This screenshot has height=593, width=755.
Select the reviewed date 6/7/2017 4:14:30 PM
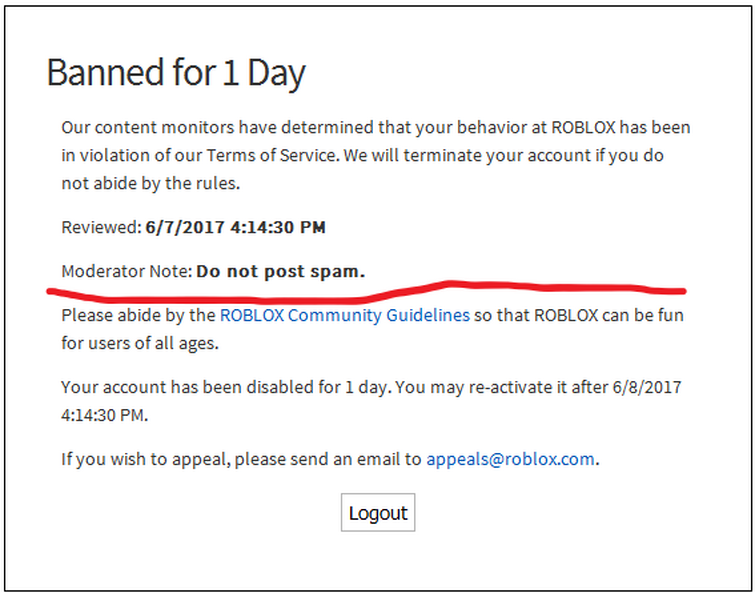click(x=235, y=227)
